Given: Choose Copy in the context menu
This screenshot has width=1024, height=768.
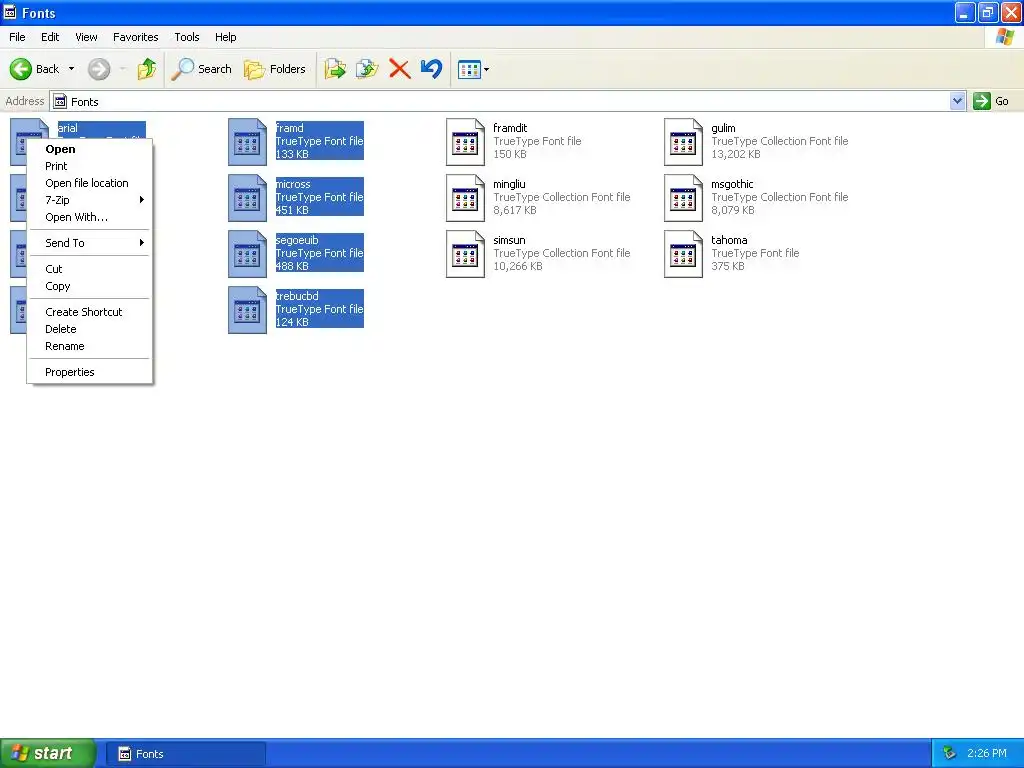Looking at the screenshot, I should click(89, 286).
